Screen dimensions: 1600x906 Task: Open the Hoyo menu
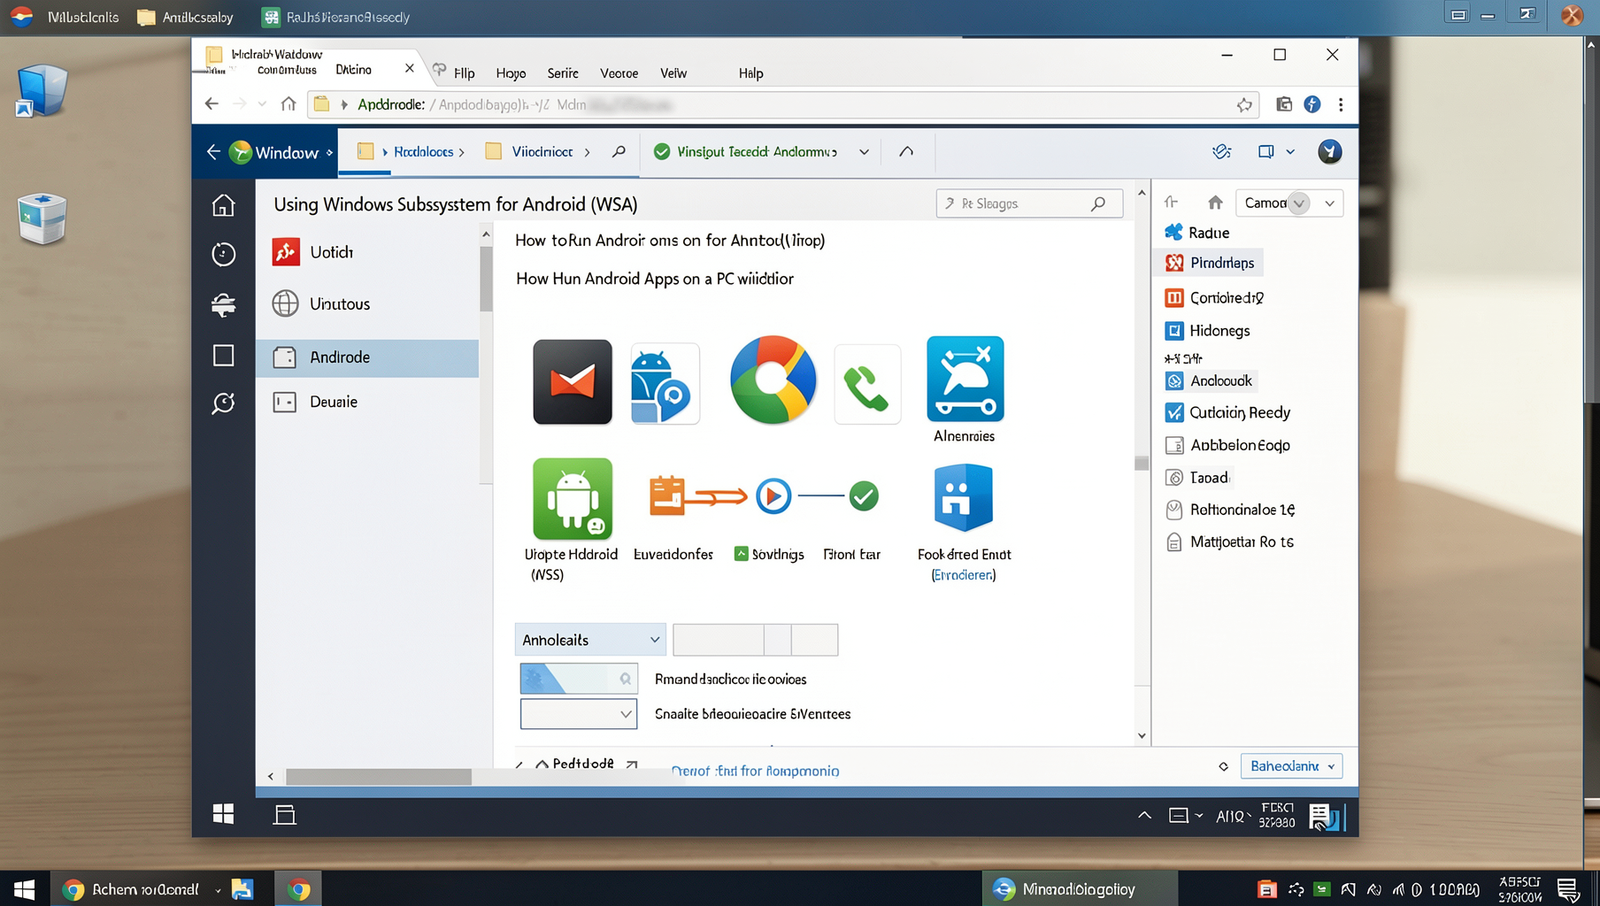pos(511,73)
